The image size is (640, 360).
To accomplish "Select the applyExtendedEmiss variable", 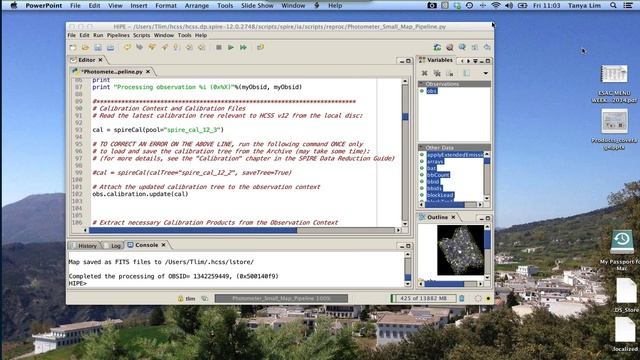I will 455,155.
